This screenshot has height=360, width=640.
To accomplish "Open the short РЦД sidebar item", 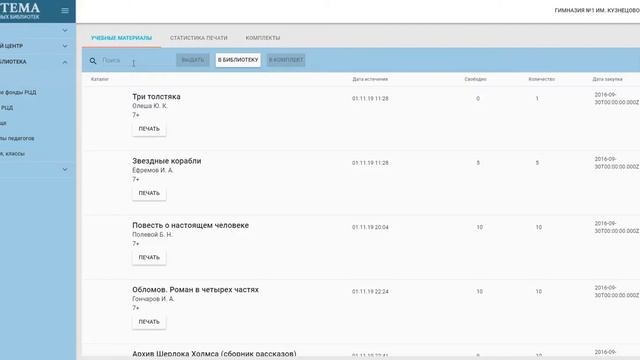I will coord(7,108).
